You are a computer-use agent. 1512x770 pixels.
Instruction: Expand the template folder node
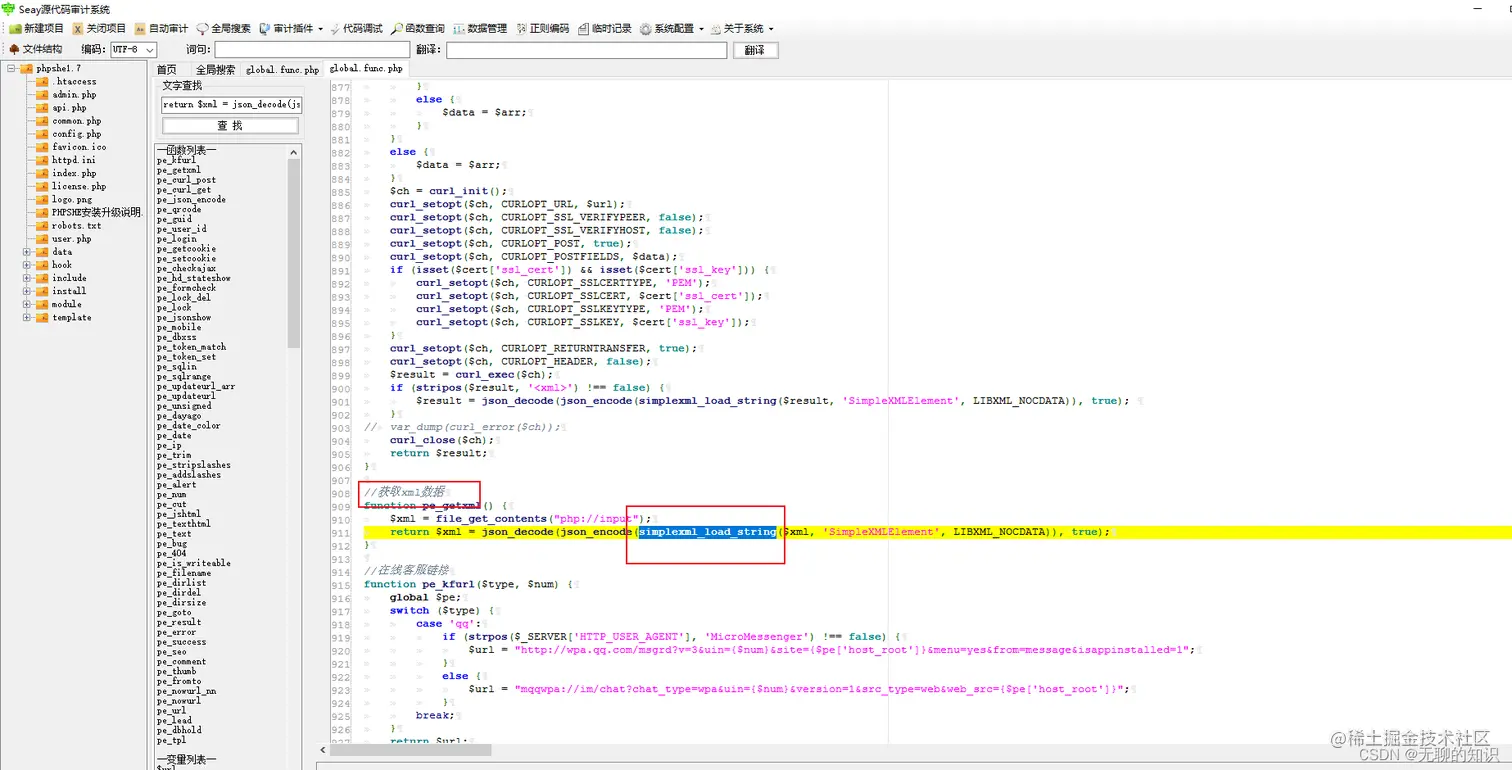click(27, 317)
